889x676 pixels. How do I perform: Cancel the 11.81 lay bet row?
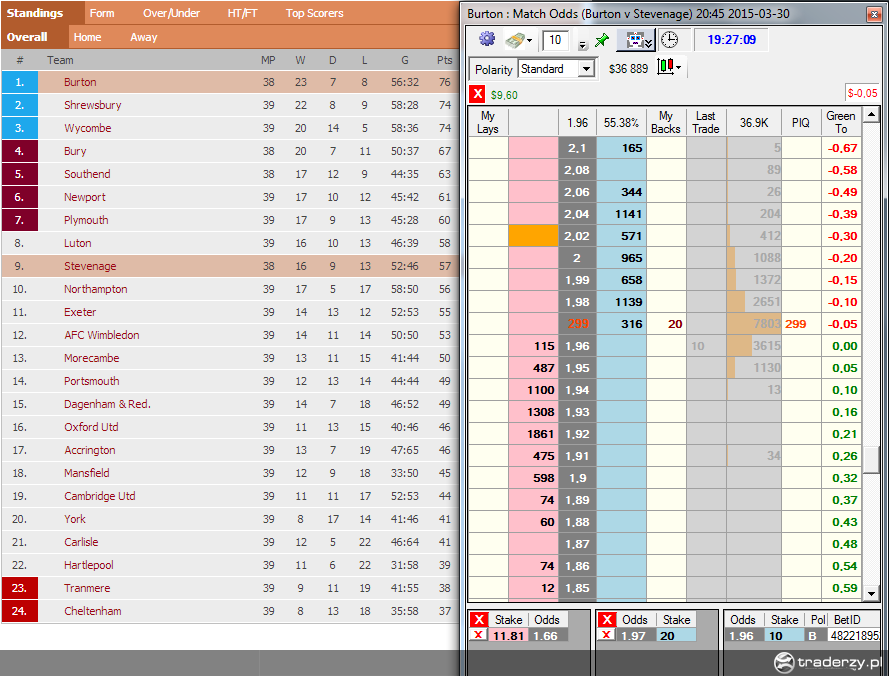pos(479,635)
